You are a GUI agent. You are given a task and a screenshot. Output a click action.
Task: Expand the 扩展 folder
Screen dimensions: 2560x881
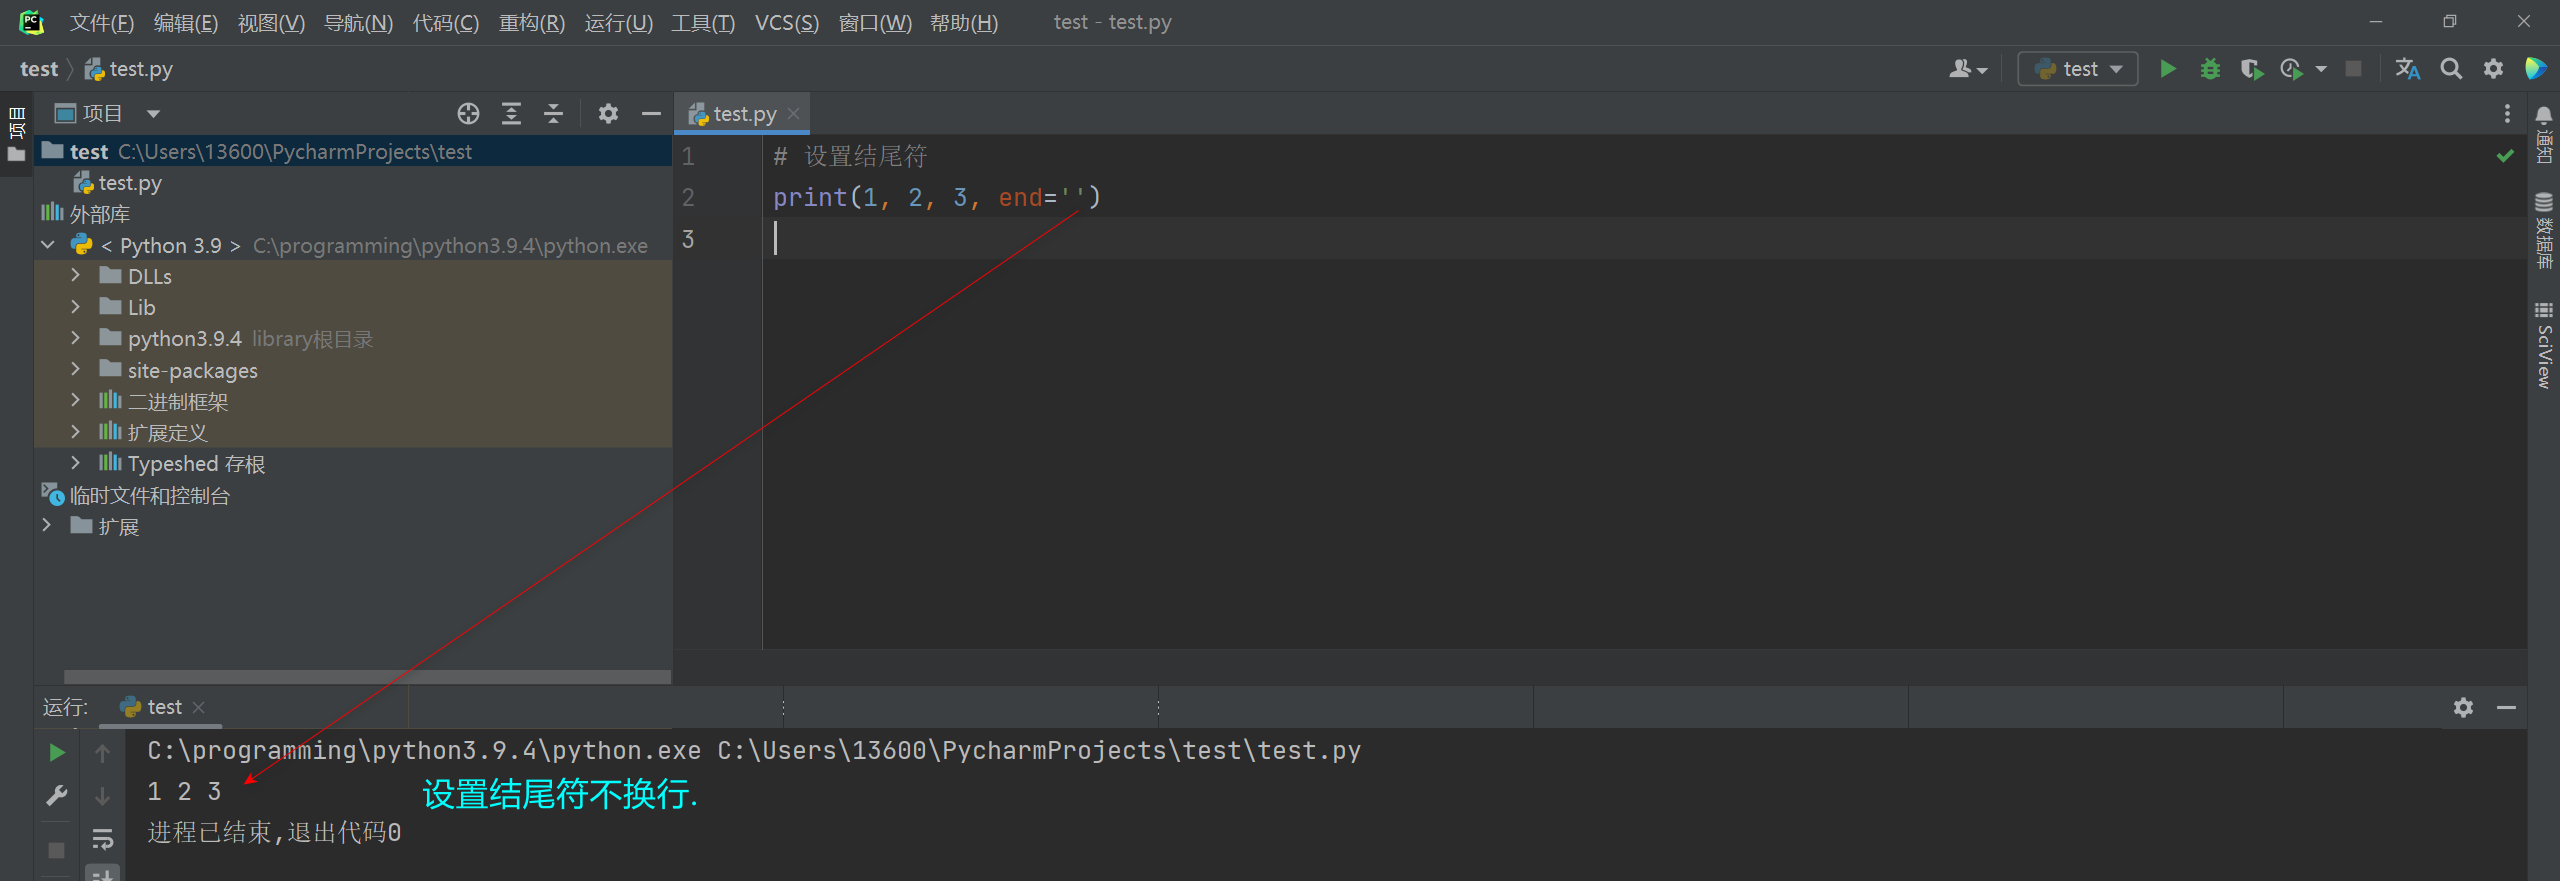point(47,526)
